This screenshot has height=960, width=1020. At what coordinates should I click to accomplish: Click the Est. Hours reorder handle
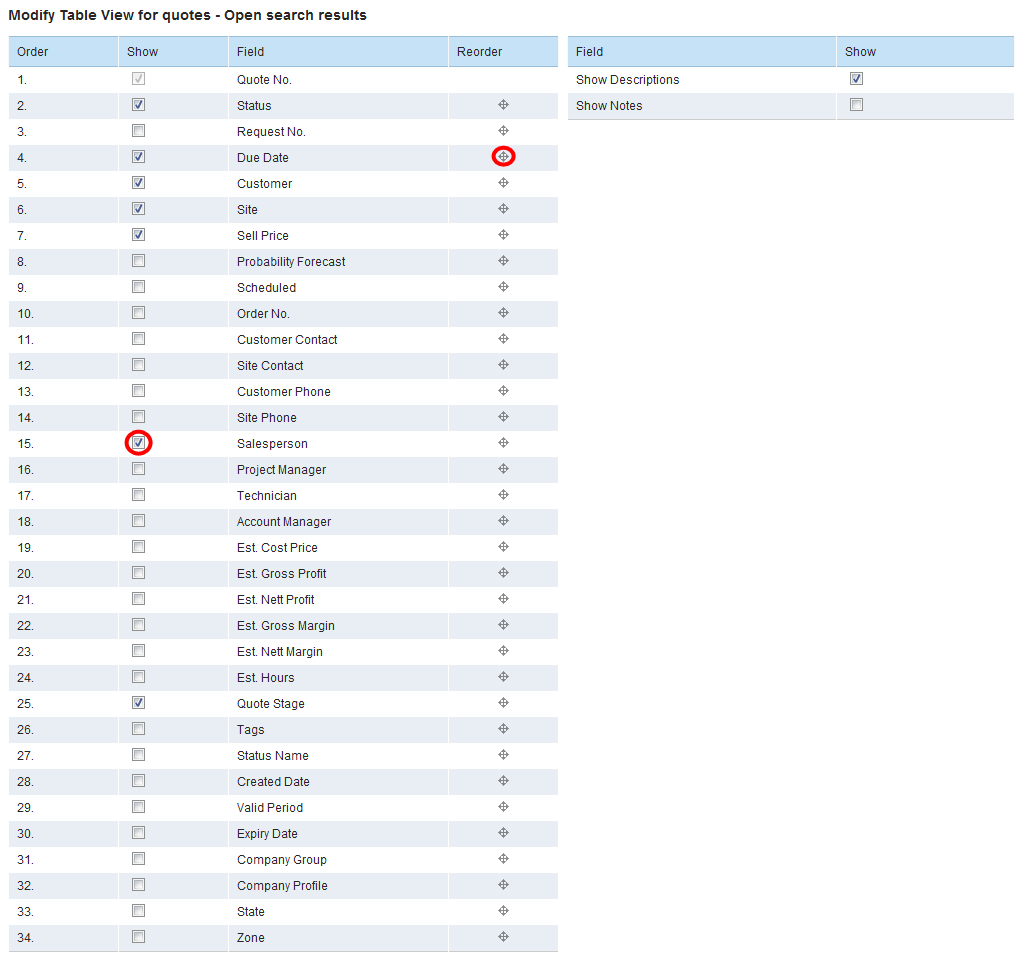[x=503, y=677]
